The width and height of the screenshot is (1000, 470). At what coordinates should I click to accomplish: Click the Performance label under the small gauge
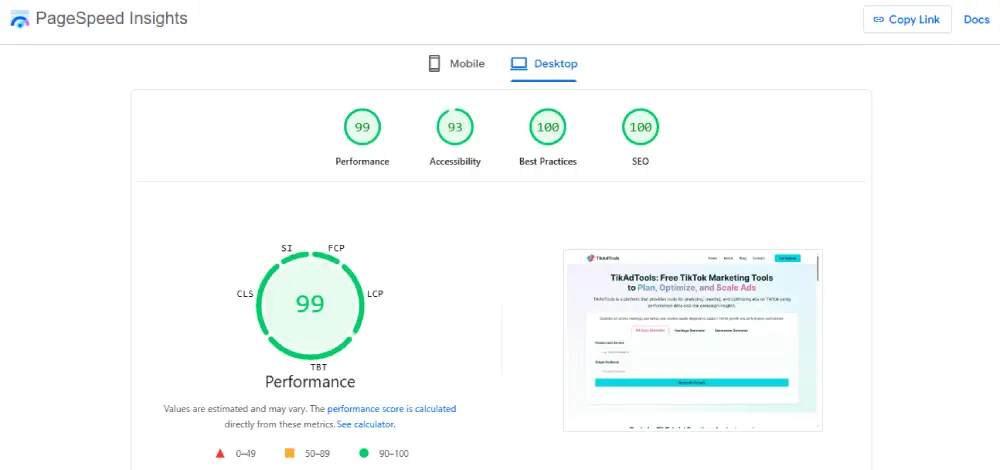[x=362, y=161]
